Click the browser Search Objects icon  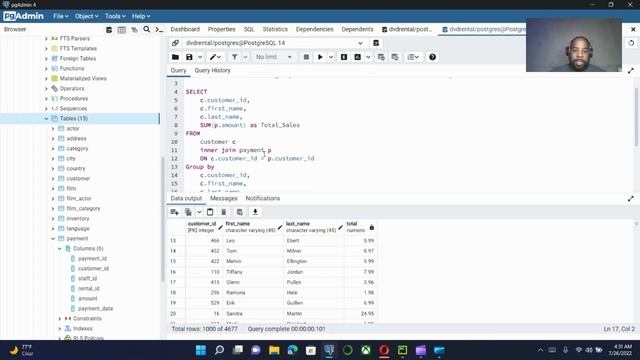(x=147, y=29)
